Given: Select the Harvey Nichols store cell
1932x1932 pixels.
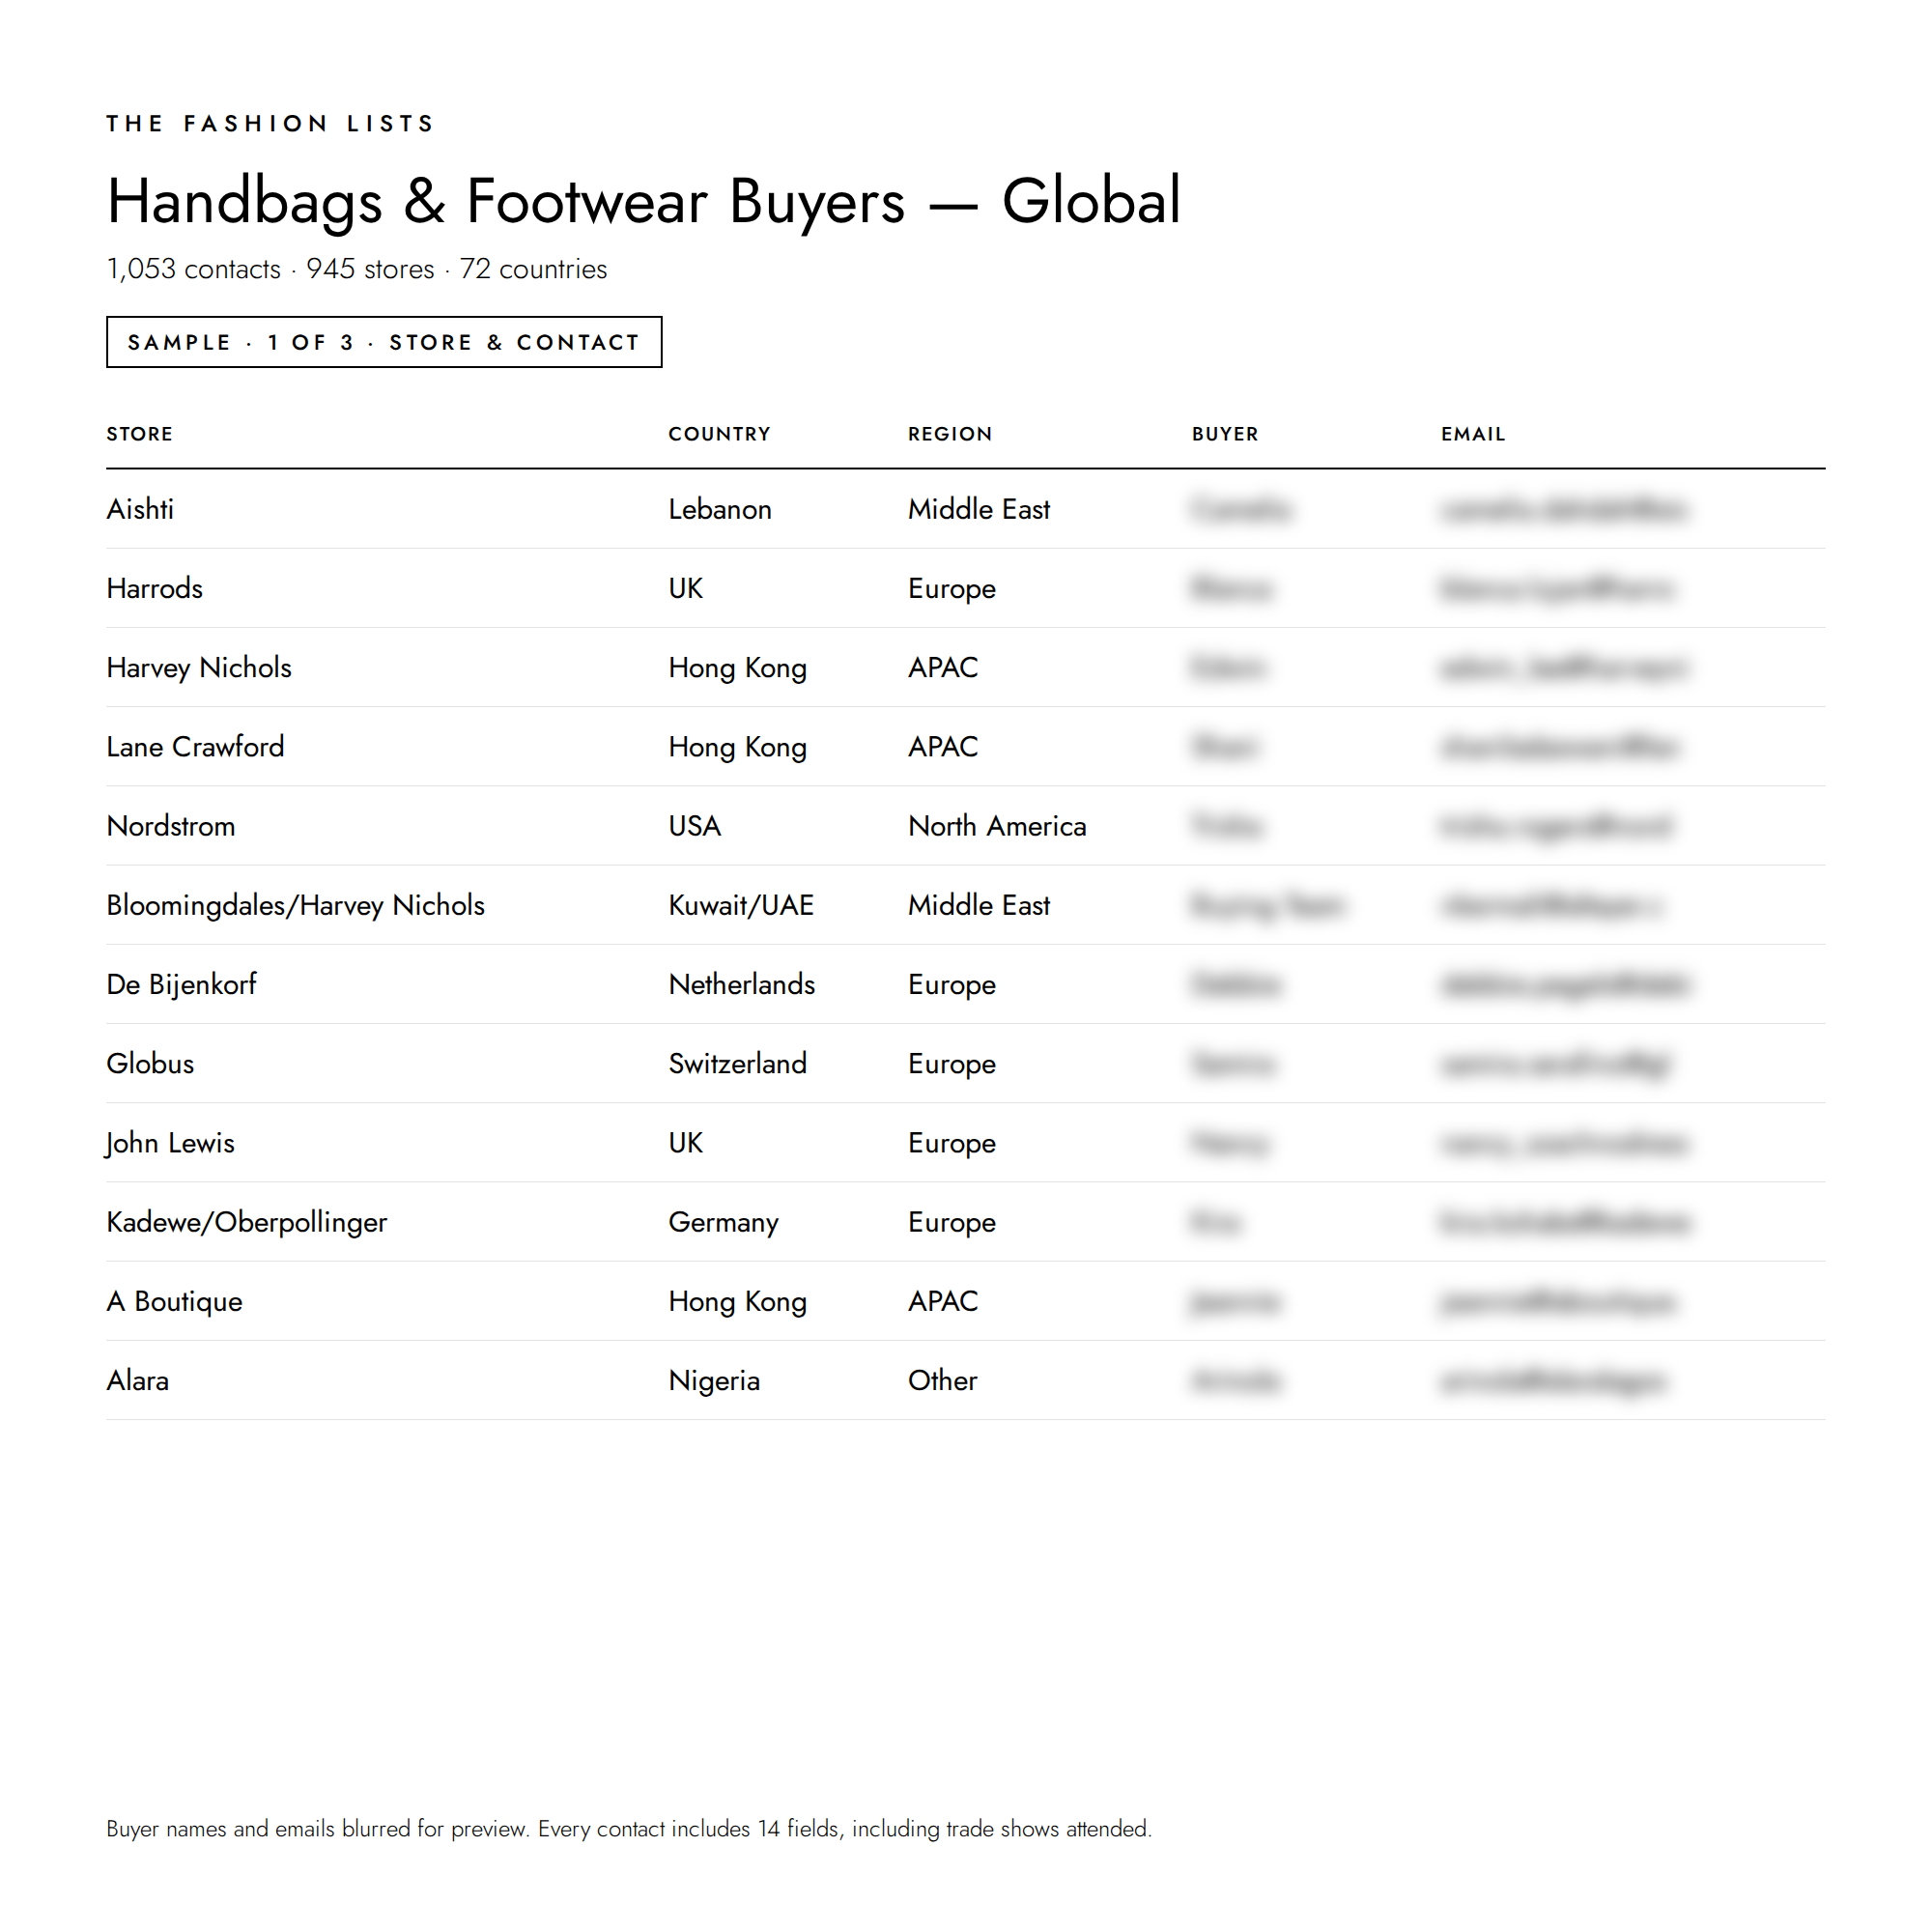Looking at the screenshot, I should click(199, 667).
